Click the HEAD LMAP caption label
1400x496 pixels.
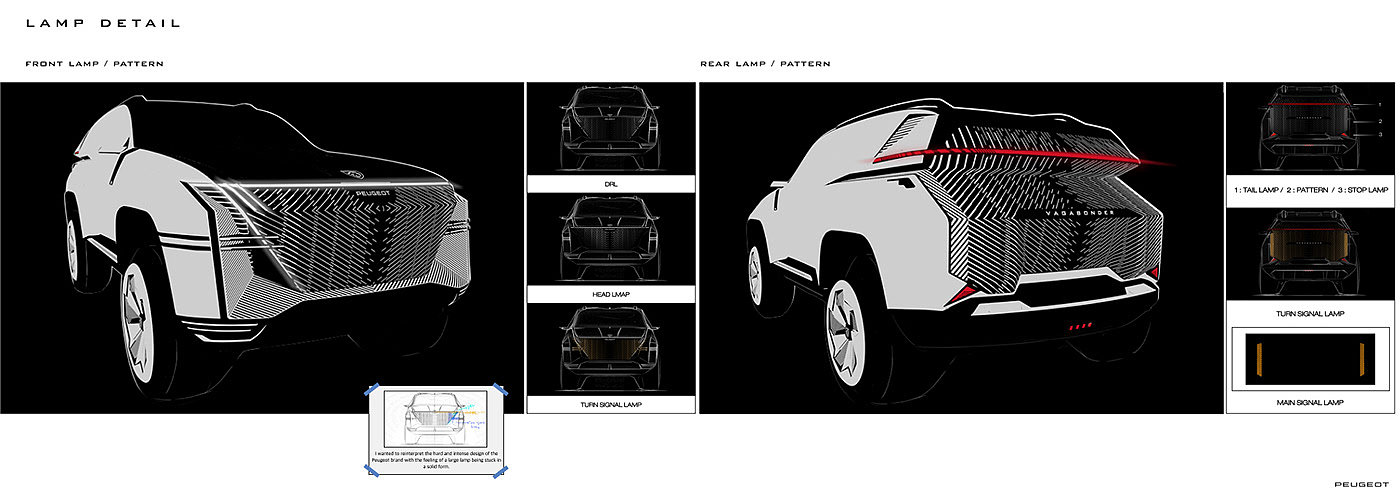coord(610,294)
